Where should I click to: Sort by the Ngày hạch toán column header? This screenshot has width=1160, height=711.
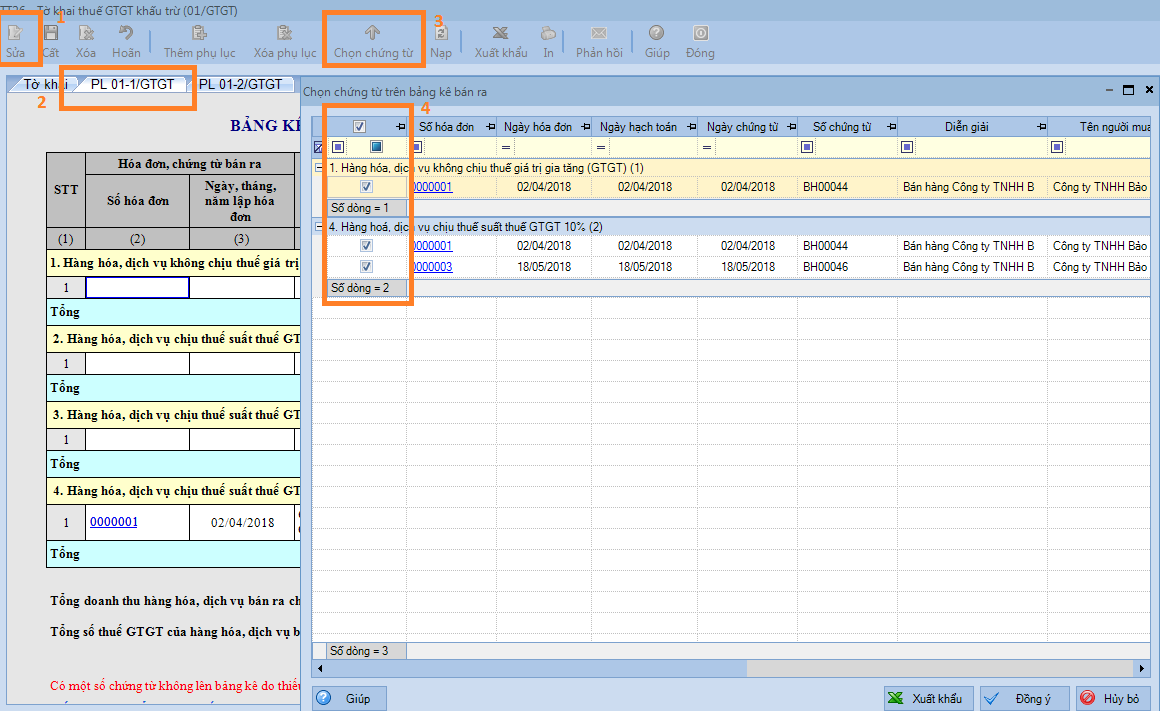coord(638,127)
